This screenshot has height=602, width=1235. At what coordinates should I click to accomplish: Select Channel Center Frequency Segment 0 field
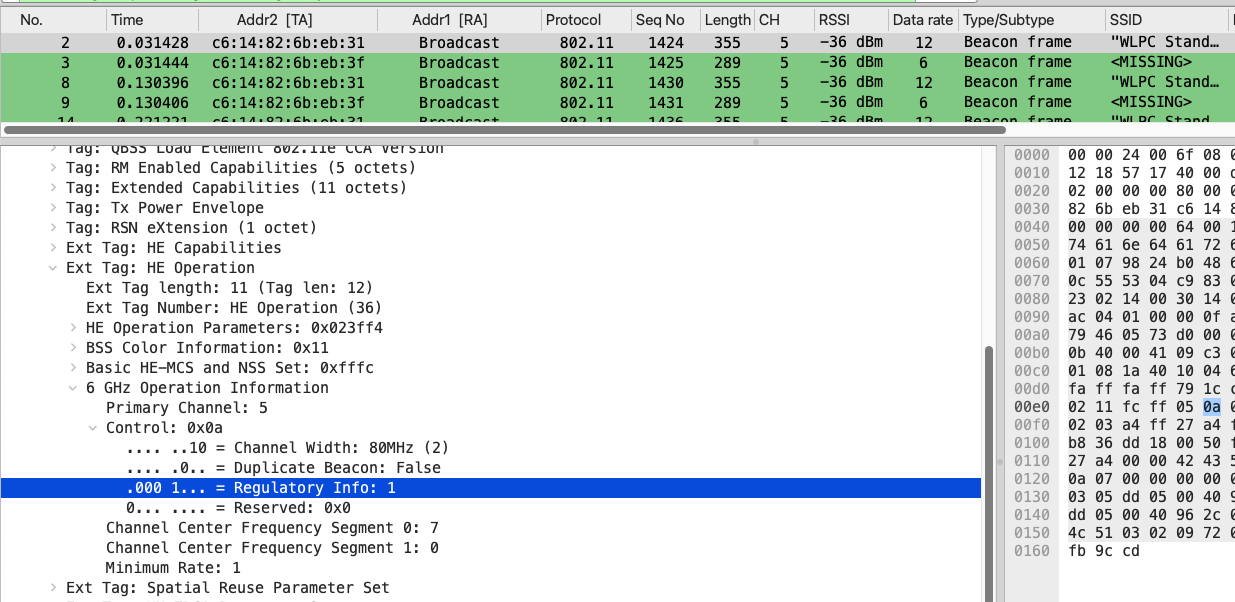[272, 528]
